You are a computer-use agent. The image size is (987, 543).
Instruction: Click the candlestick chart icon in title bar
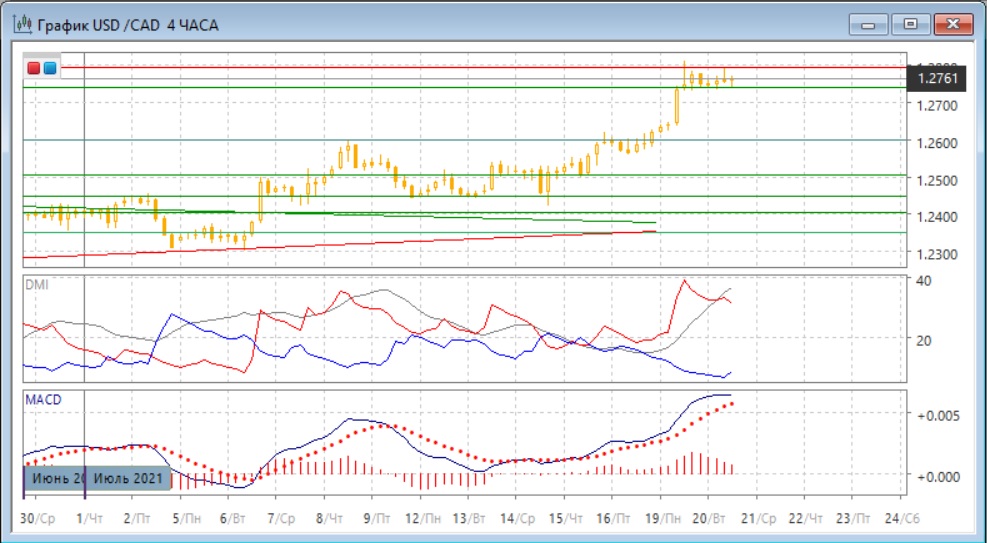click(23, 25)
